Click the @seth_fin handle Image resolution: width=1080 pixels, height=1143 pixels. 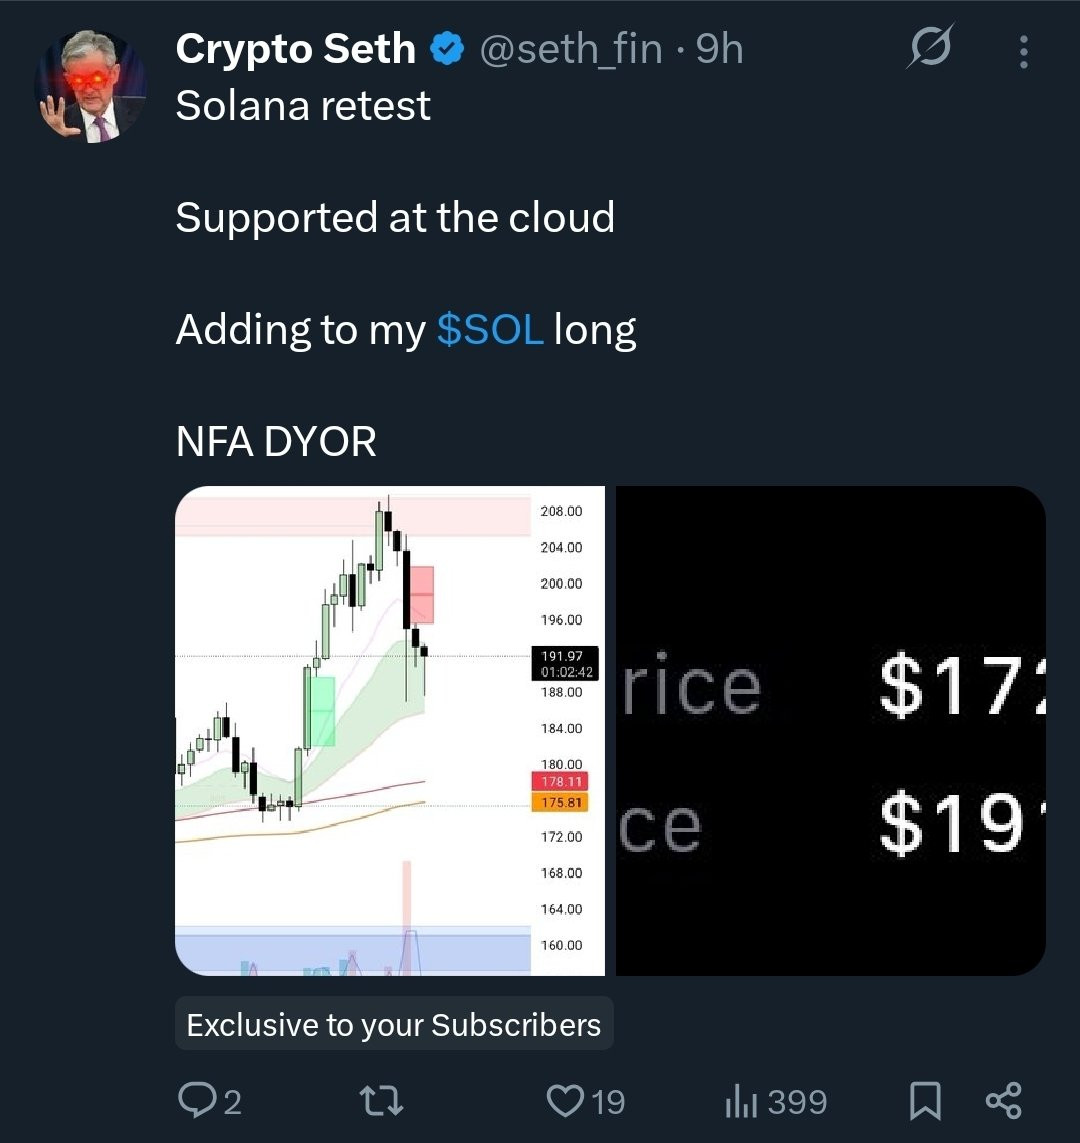point(571,49)
